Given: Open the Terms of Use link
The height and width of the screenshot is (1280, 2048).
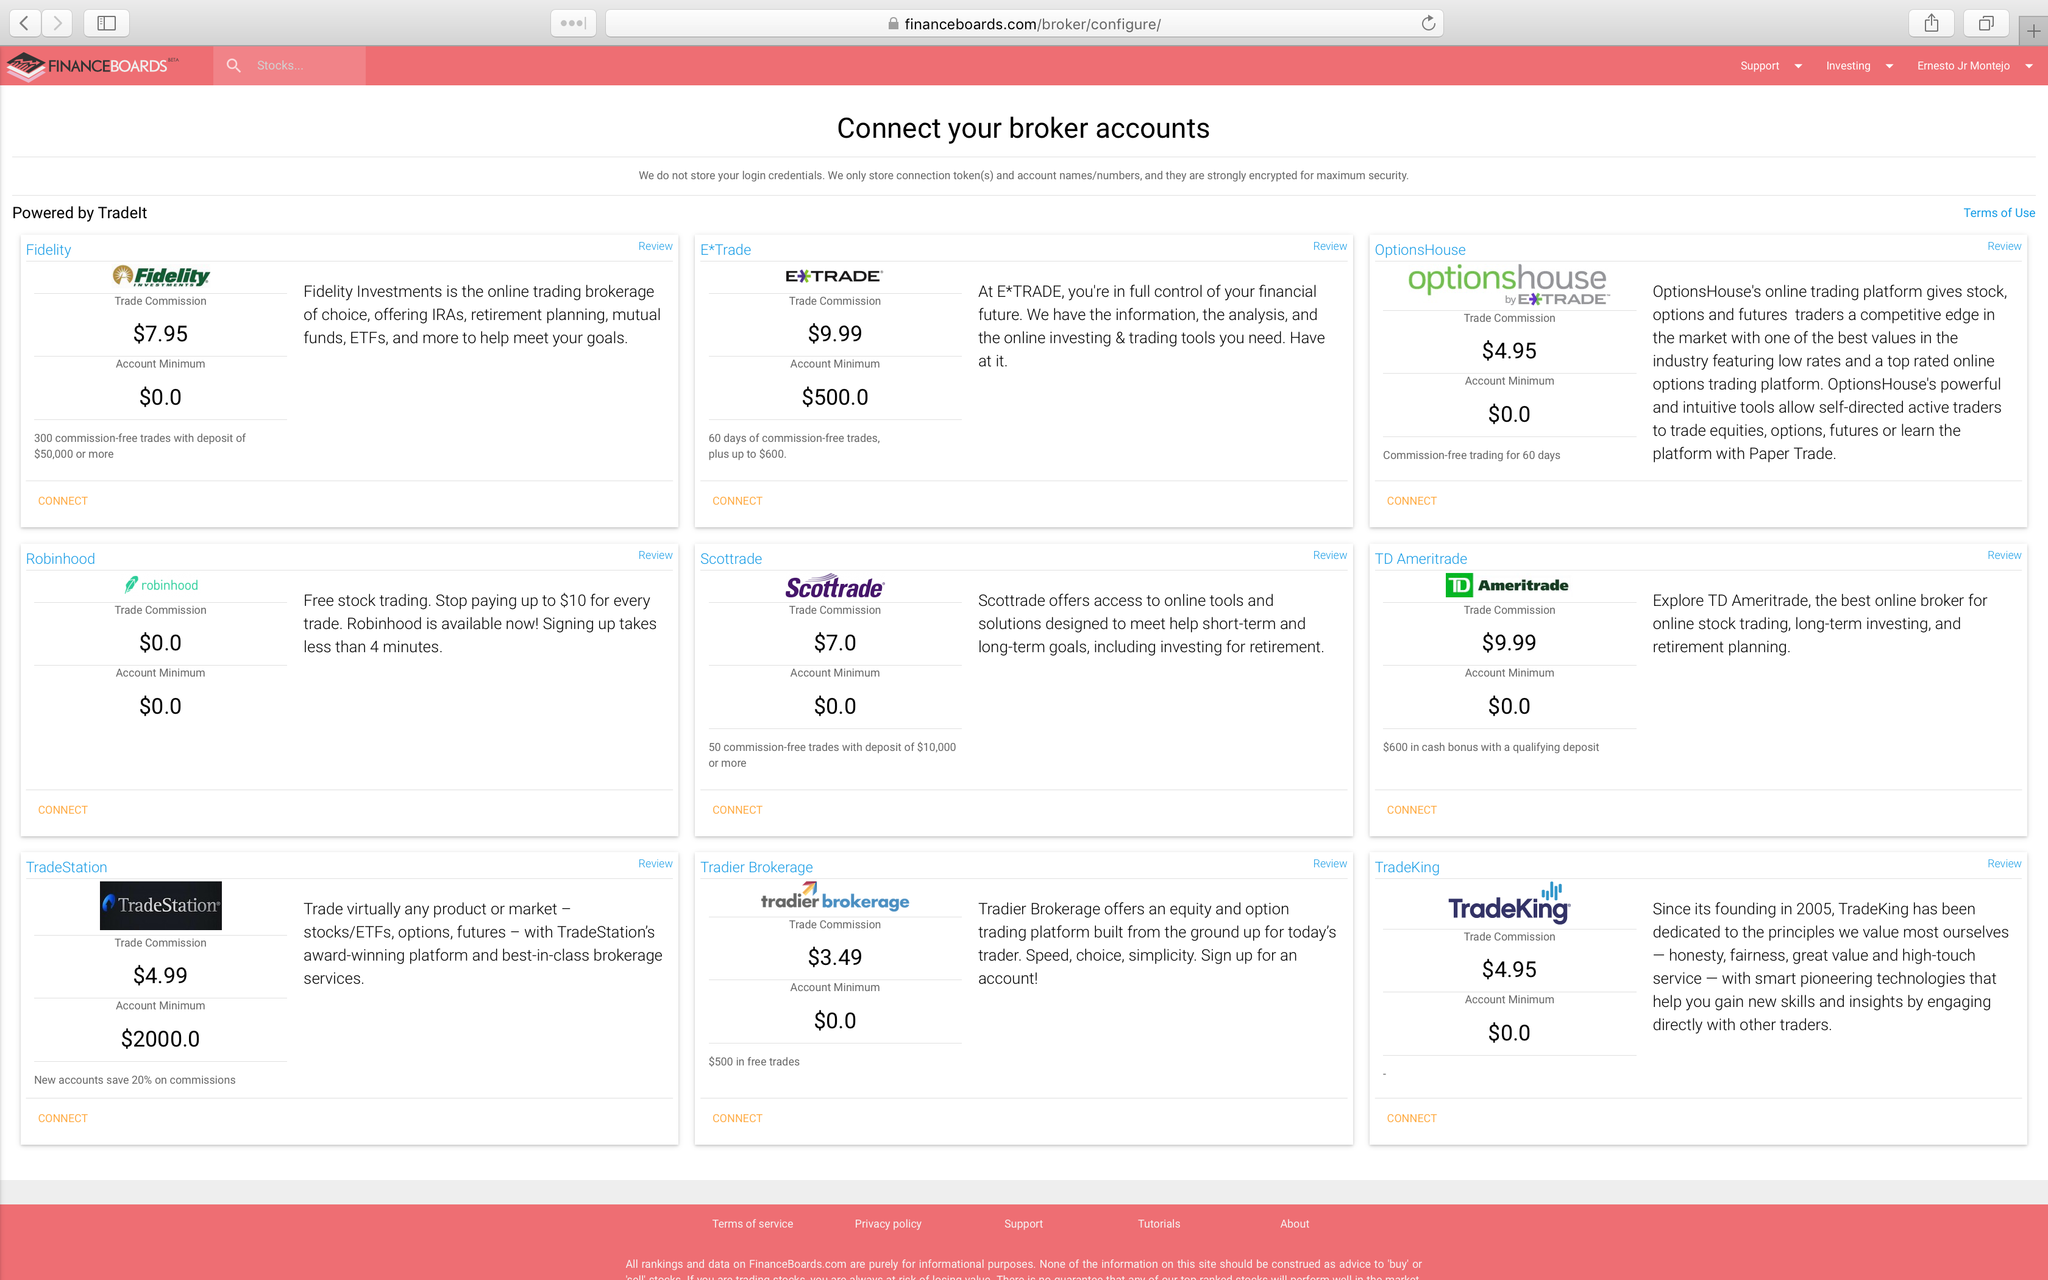Looking at the screenshot, I should pyautogui.click(x=1998, y=213).
